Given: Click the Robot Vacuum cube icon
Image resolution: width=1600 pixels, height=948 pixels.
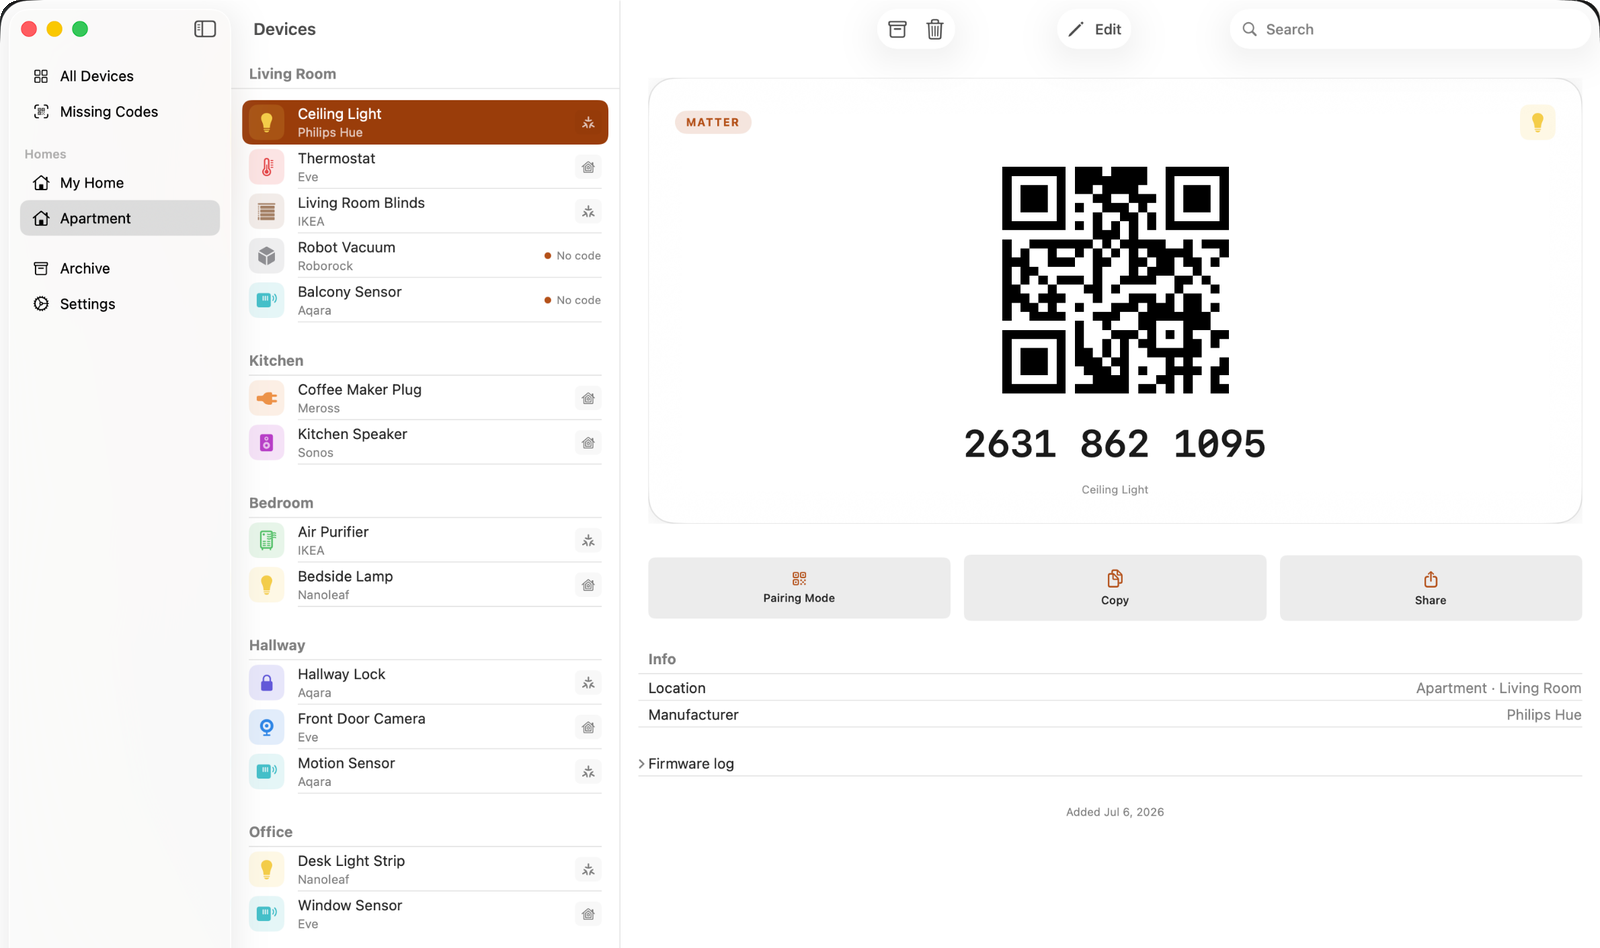Looking at the screenshot, I should (266, 256).
